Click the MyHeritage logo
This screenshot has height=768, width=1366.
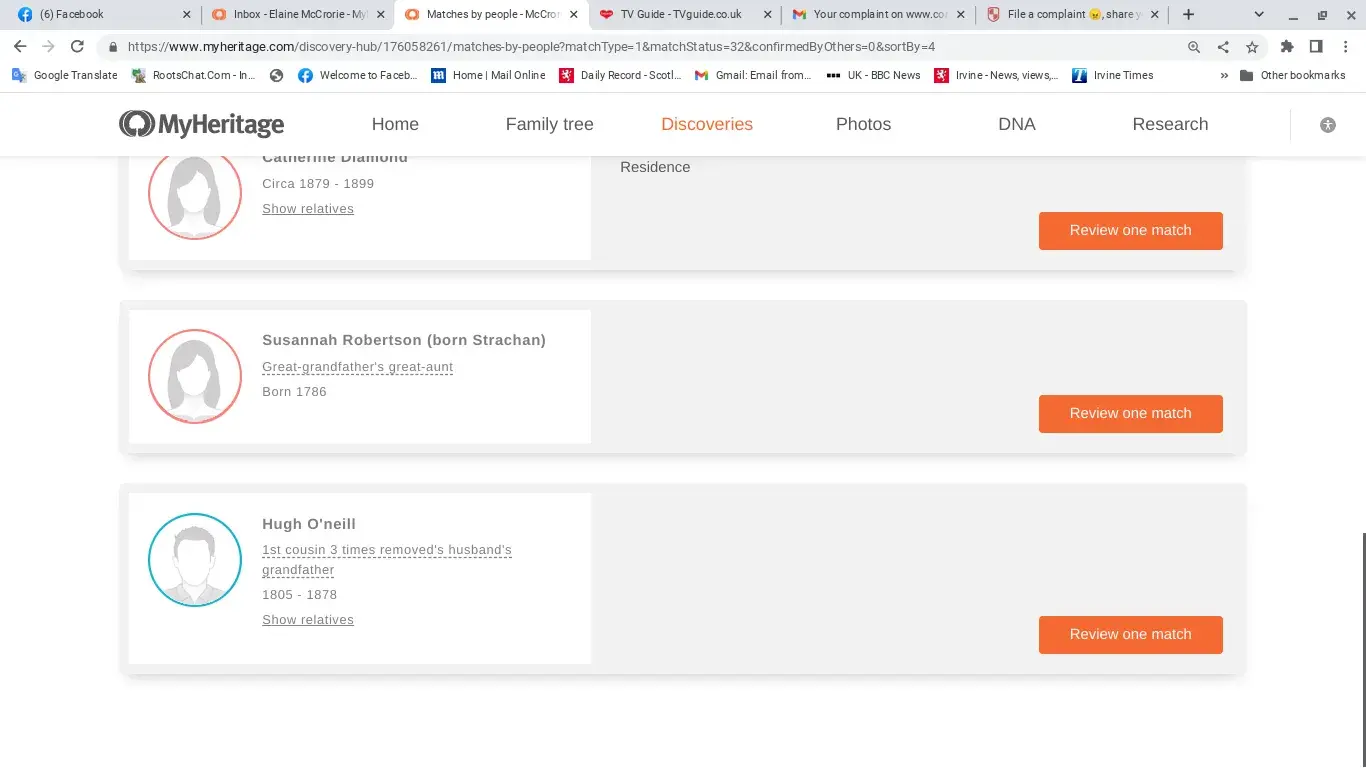point(201,124)
